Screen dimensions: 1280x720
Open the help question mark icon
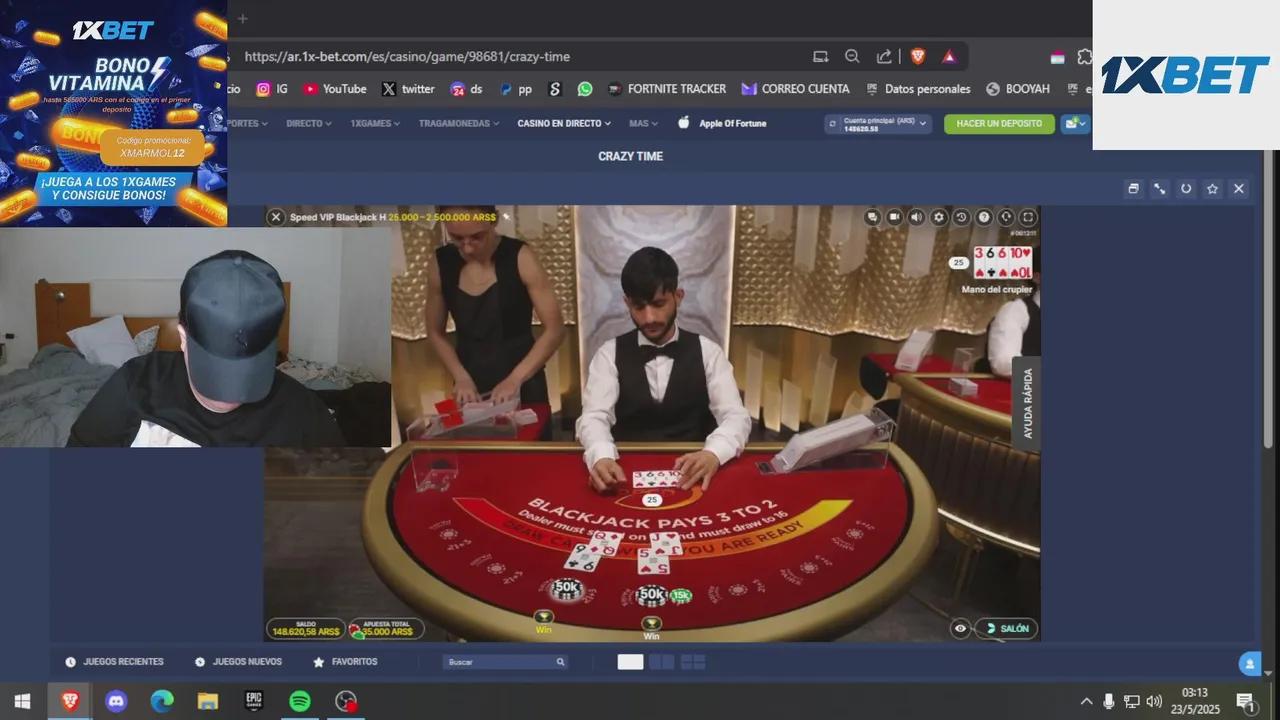pyautogui.click(x=984, y=217)
